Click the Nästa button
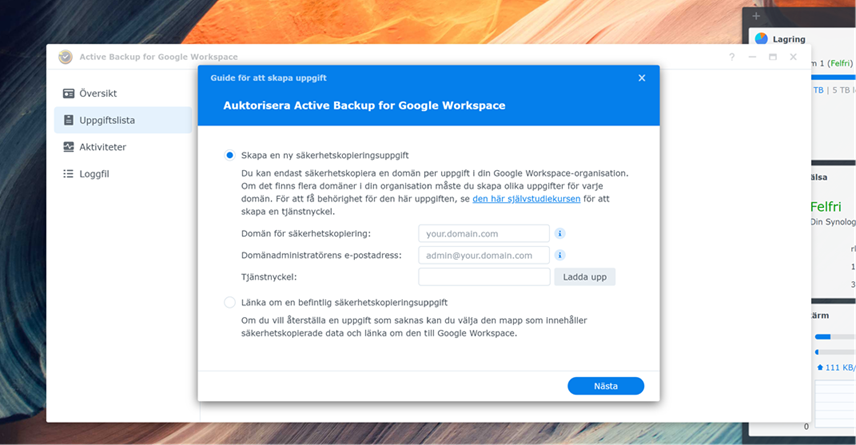The width and height of the screenshot is (856, 445). (606, 386)
